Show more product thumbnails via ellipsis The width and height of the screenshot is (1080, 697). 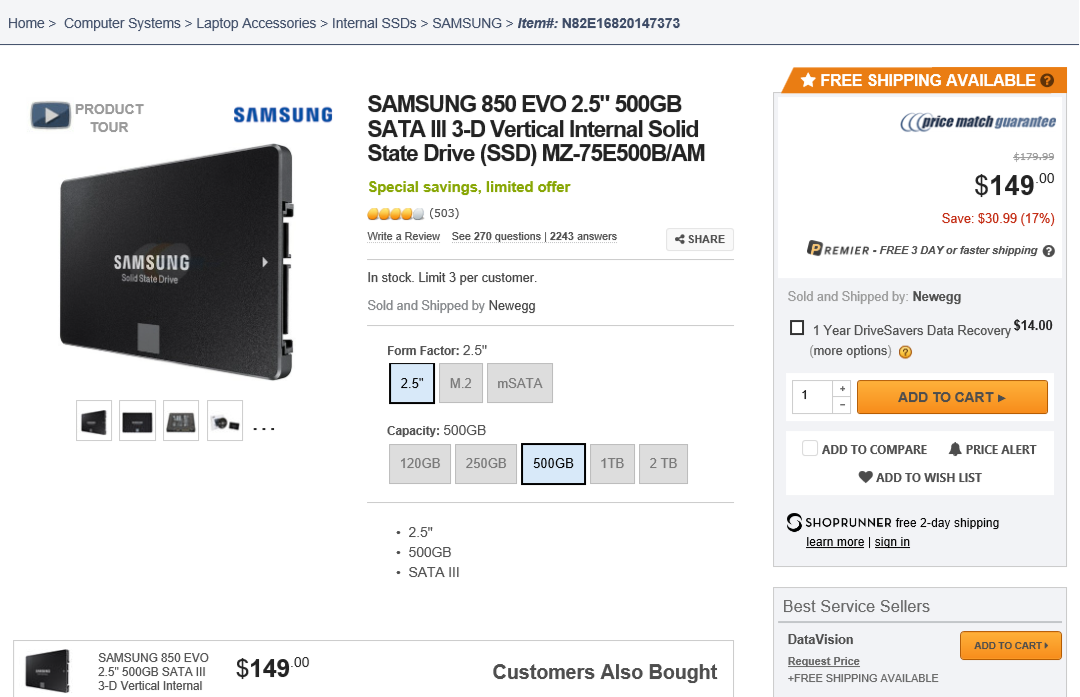pyautogui.click(x=263, y=428)
